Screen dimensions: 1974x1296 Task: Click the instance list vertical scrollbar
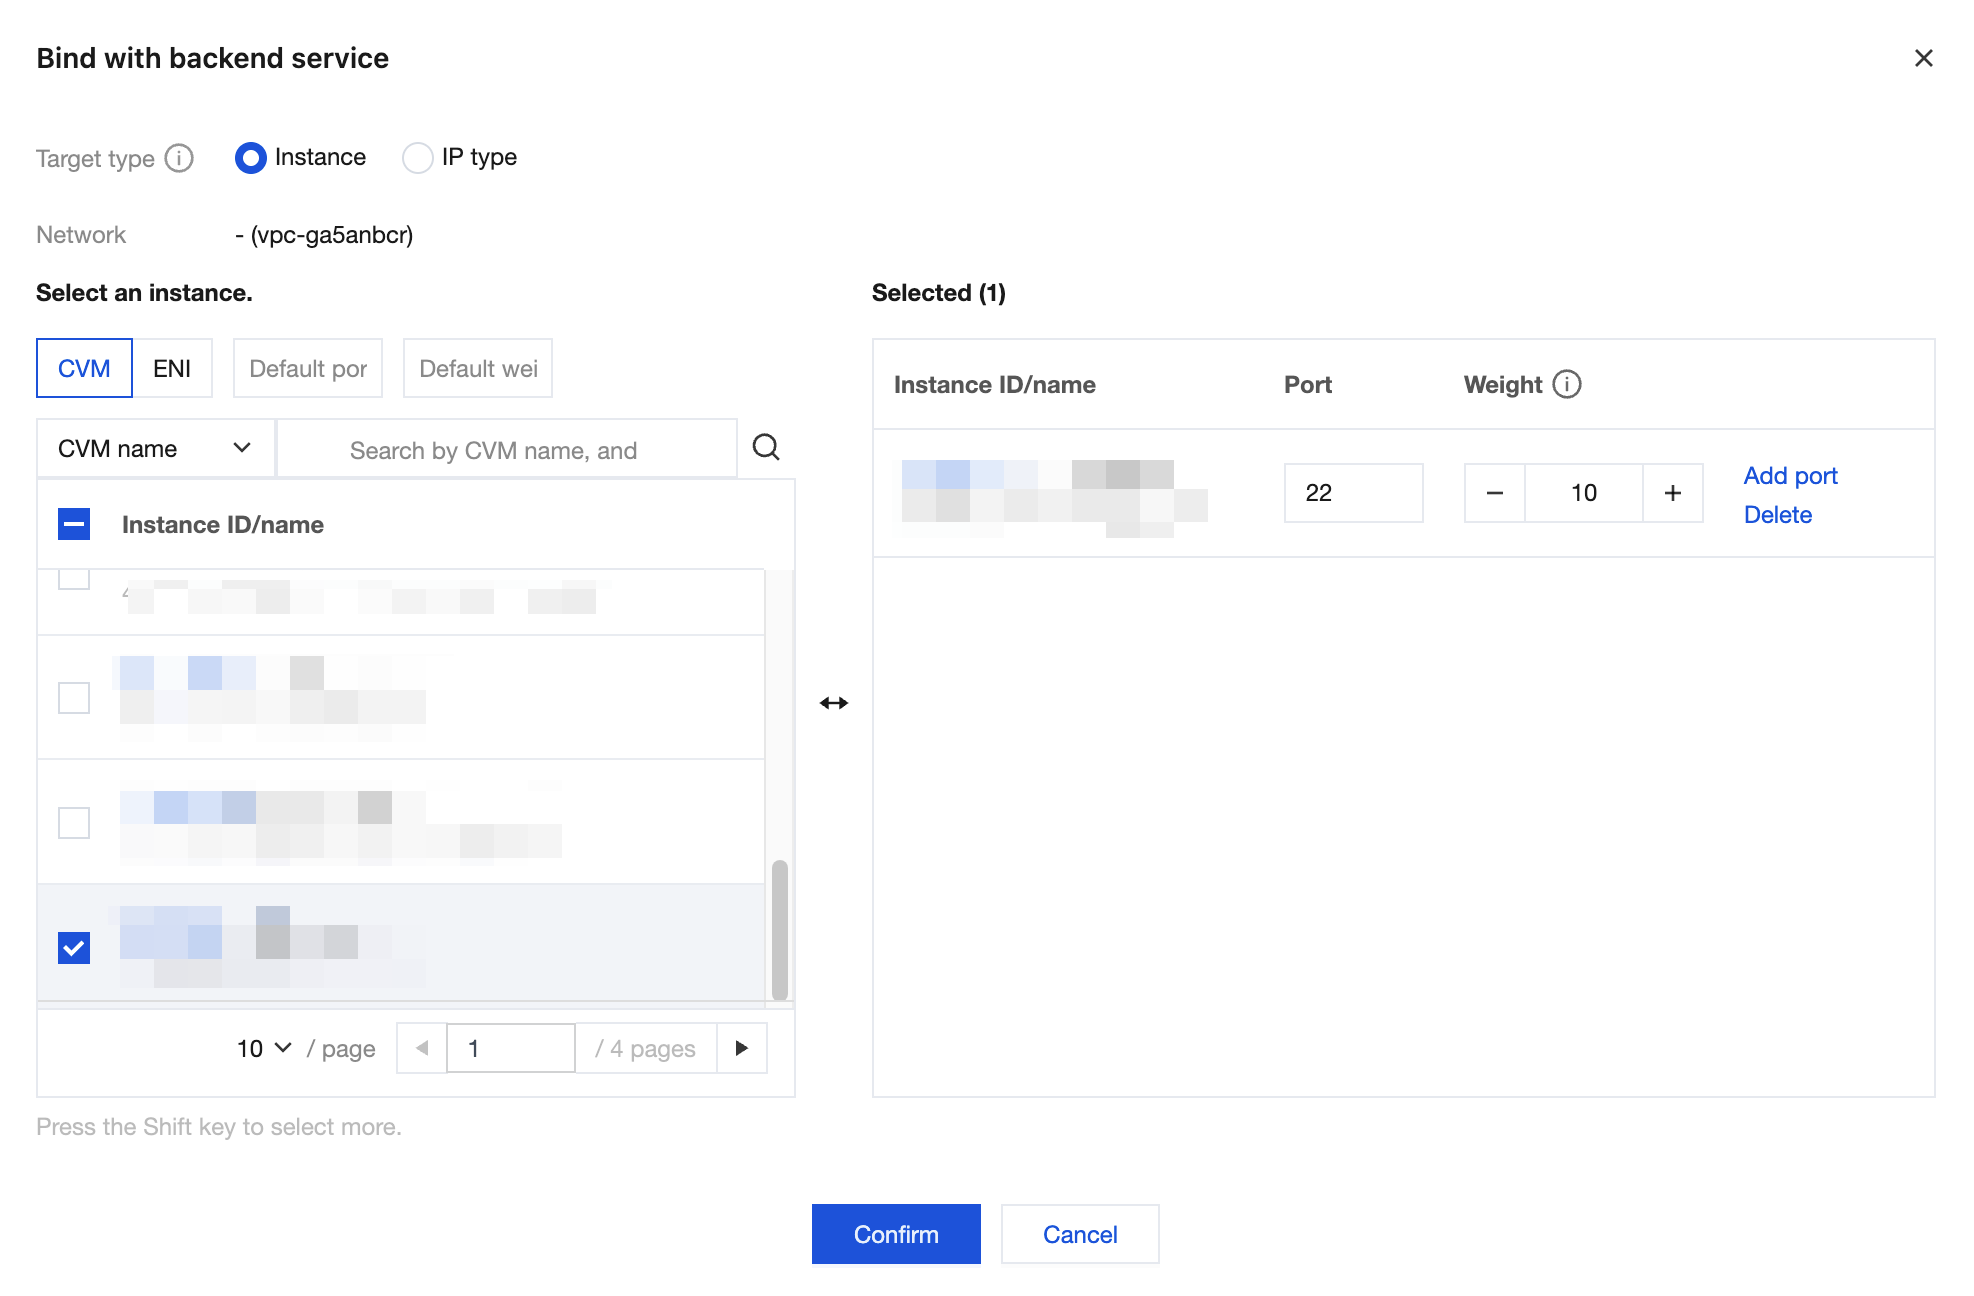[780, 929]
